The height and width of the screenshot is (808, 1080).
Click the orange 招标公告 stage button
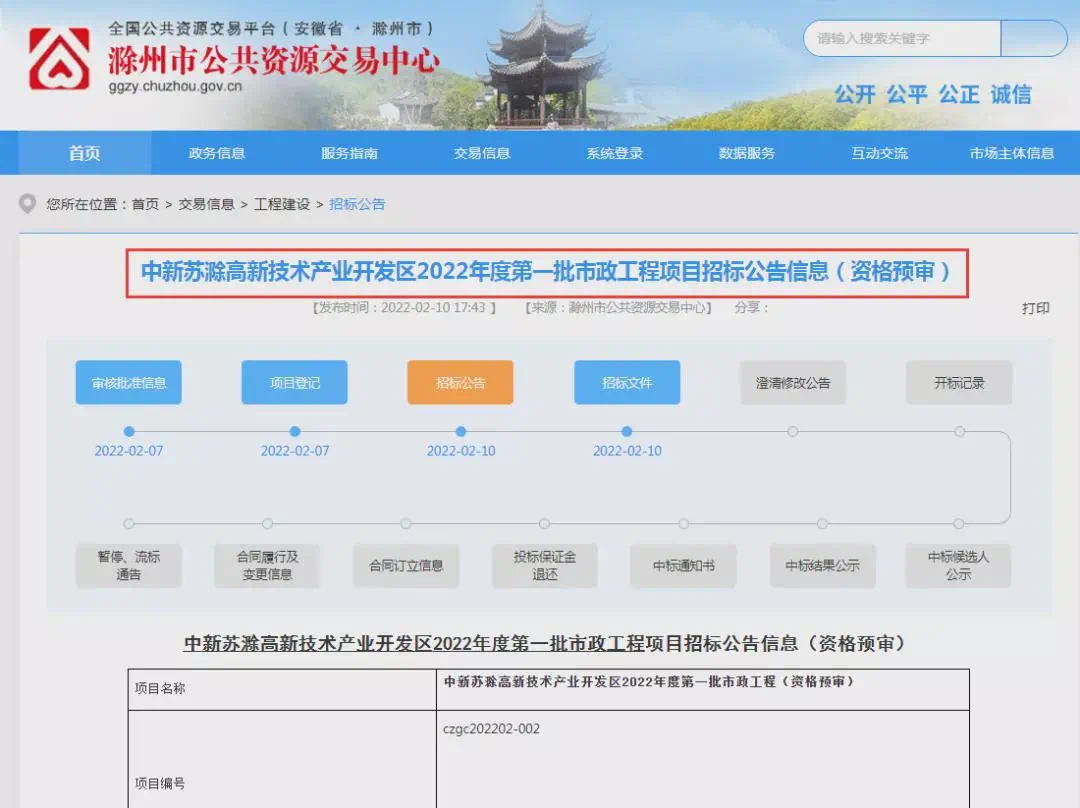coord(460,383)
